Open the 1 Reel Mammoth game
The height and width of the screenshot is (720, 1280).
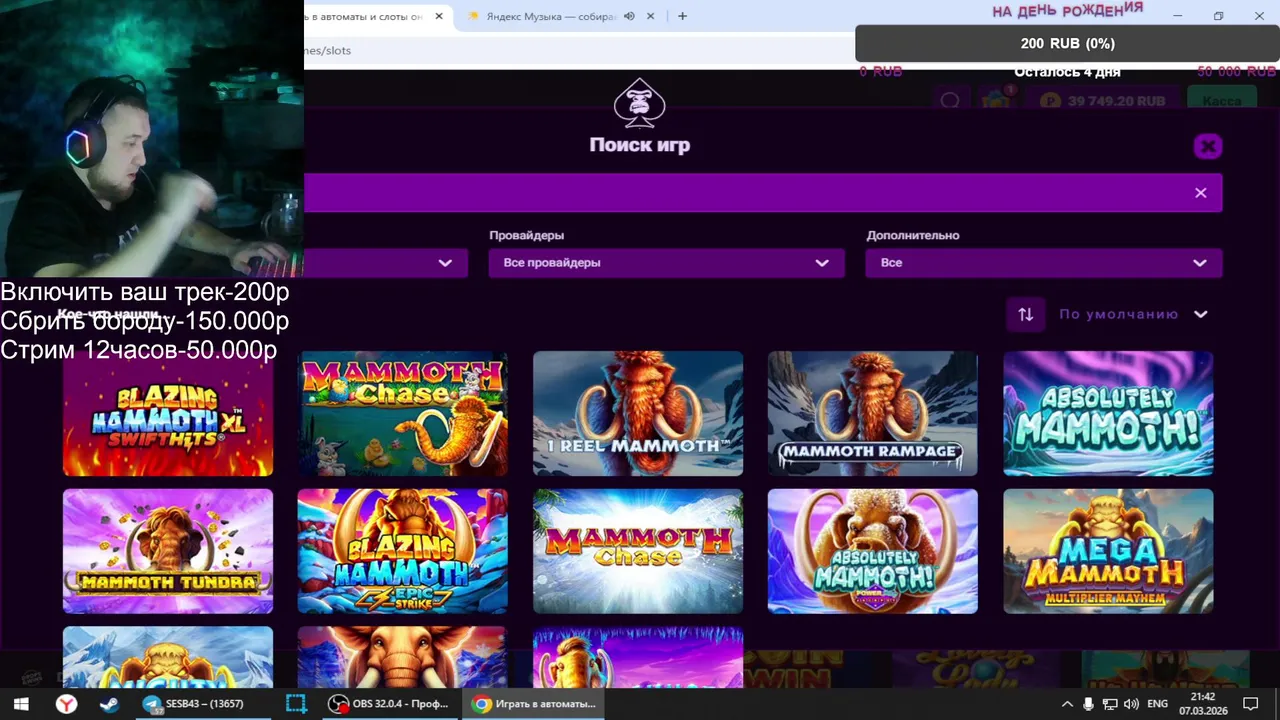[x=638, y=414]
